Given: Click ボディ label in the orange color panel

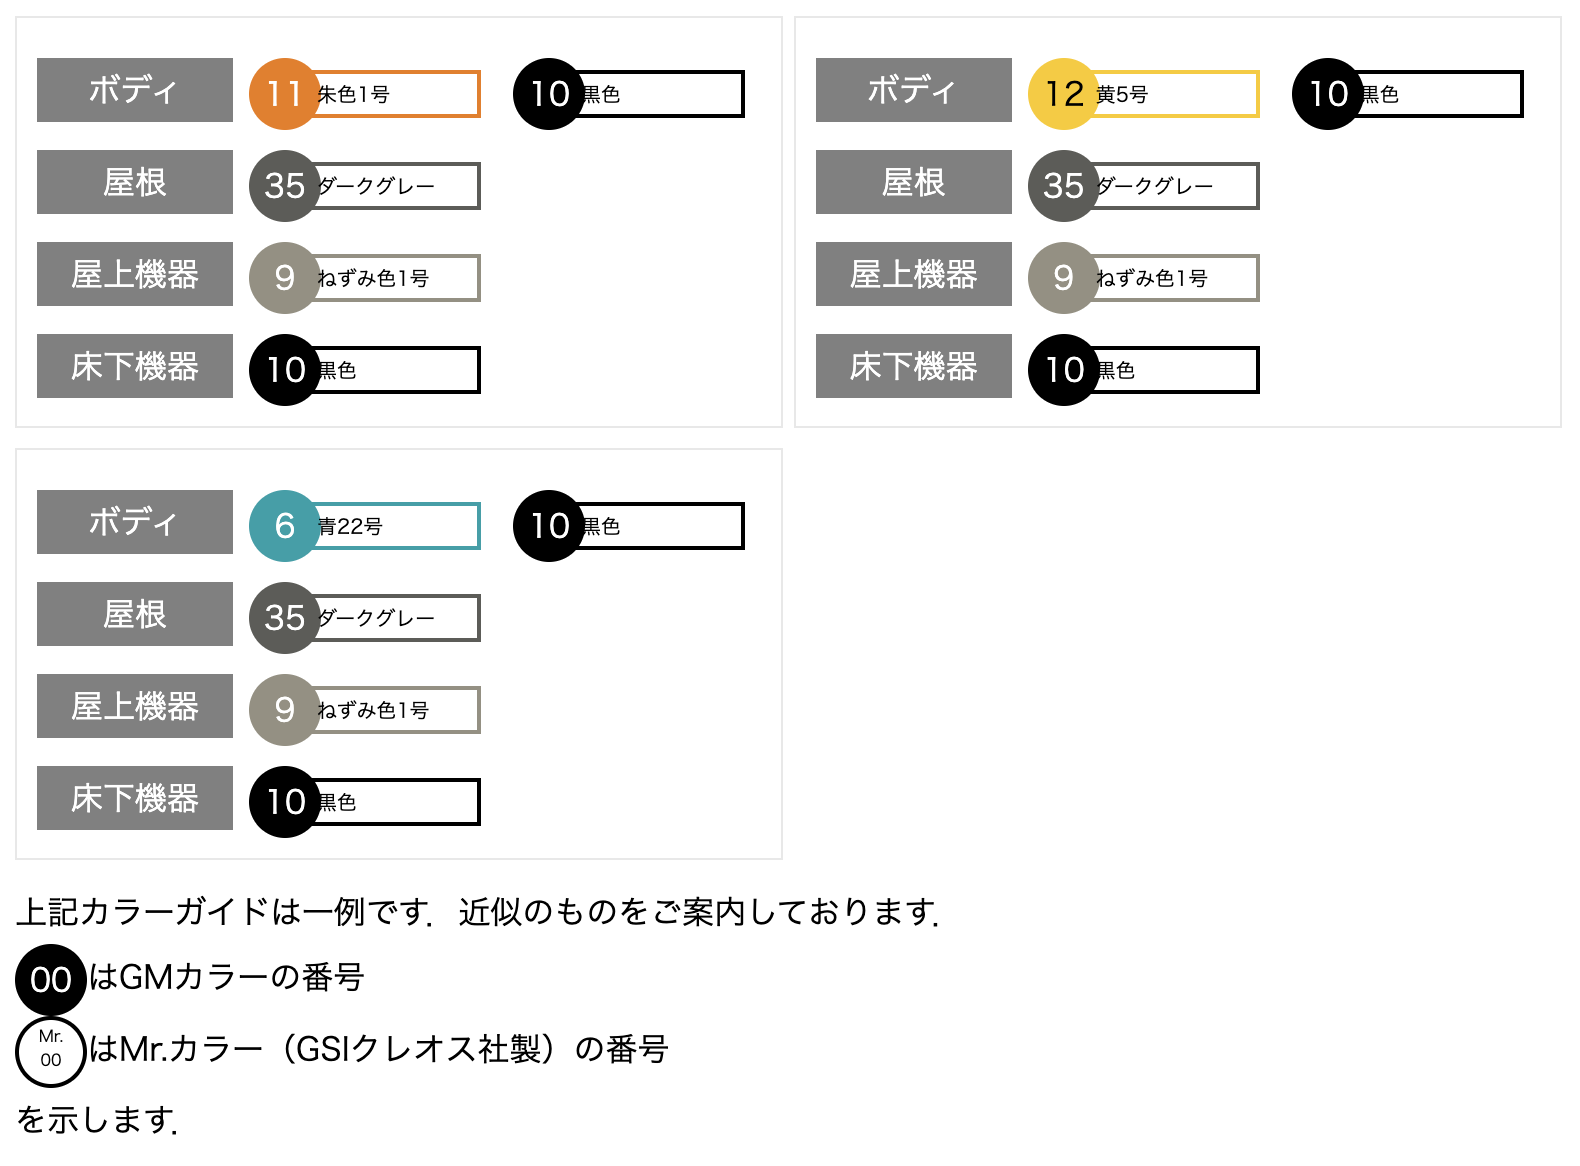Looking at the screenshot, I should (135, 90).
